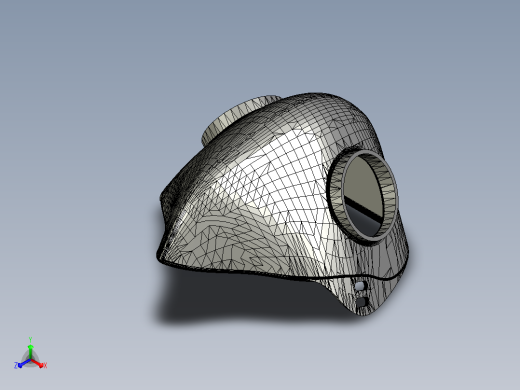Viewport: 520px width, 390px height.
Task: Pick the lower small hole on bottom tab
Action: [362, 302]
